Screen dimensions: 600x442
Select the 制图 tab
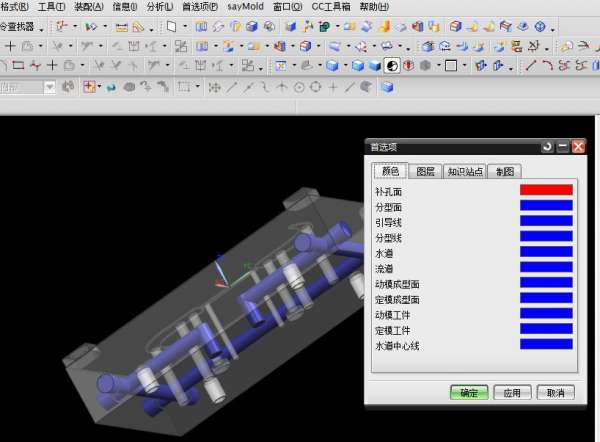point(505,171)
